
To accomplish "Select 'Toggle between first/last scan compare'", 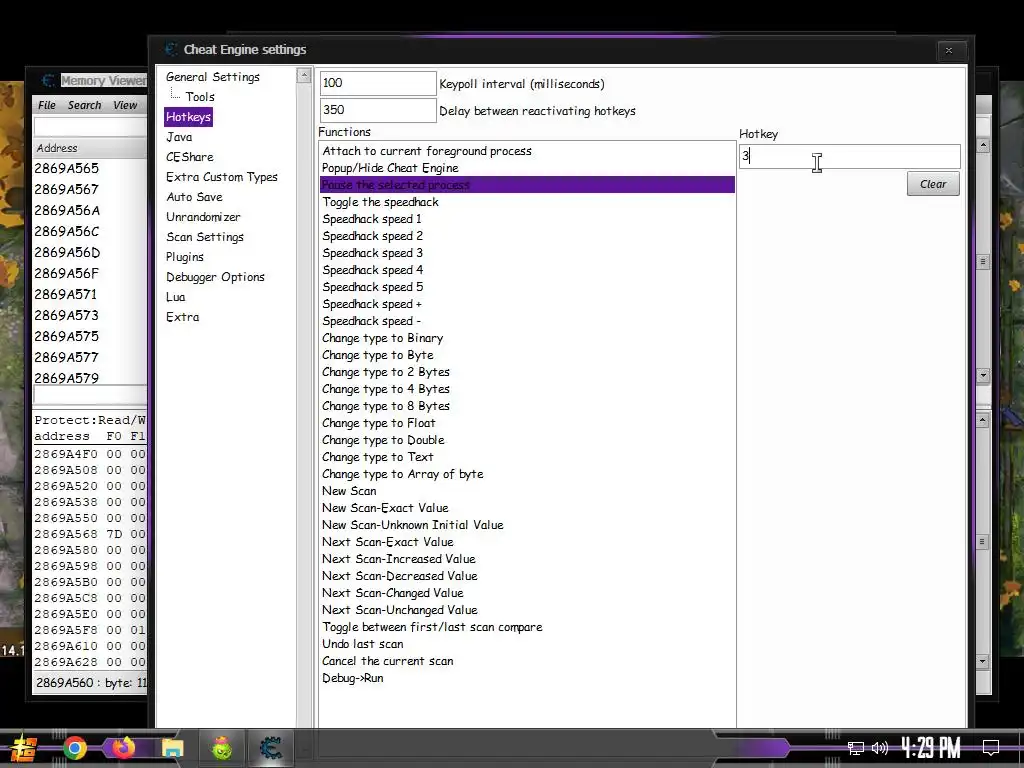I will pyautogui.click(x=527, y=626).
